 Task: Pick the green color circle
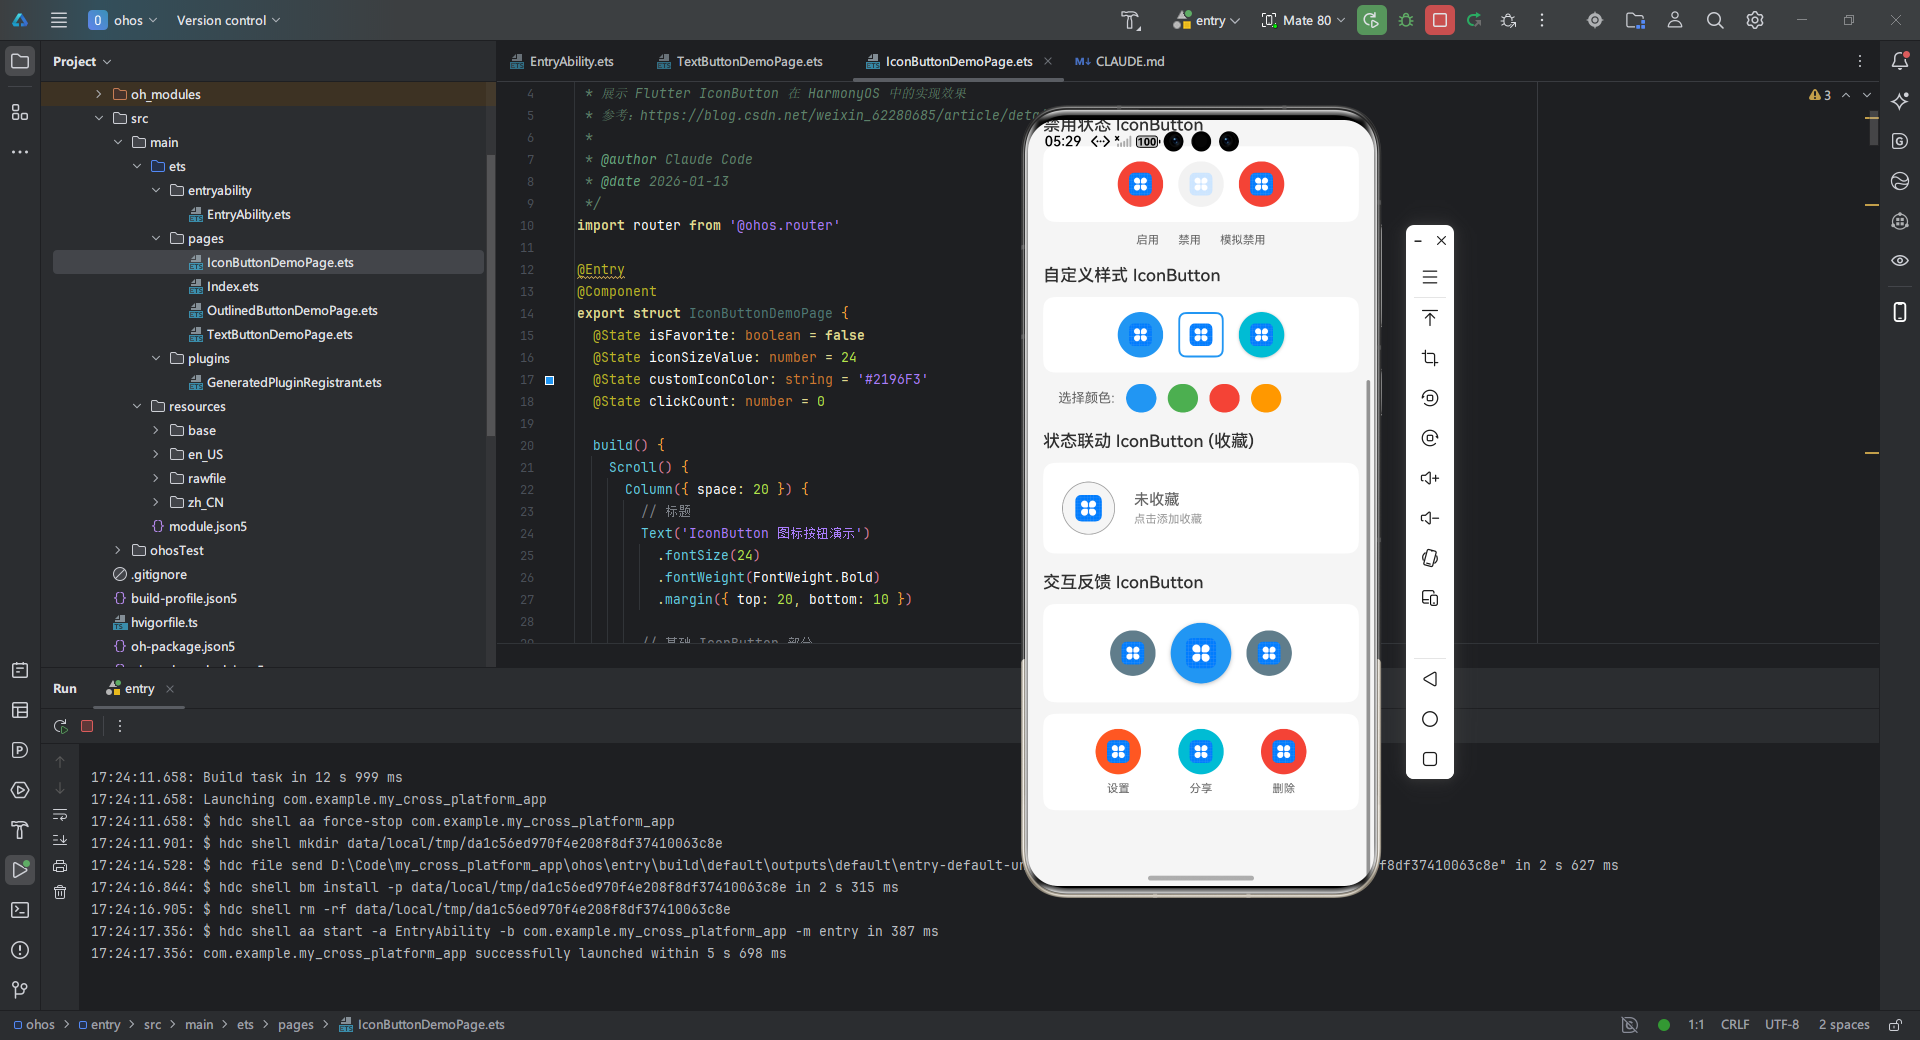coord(1183,398)
